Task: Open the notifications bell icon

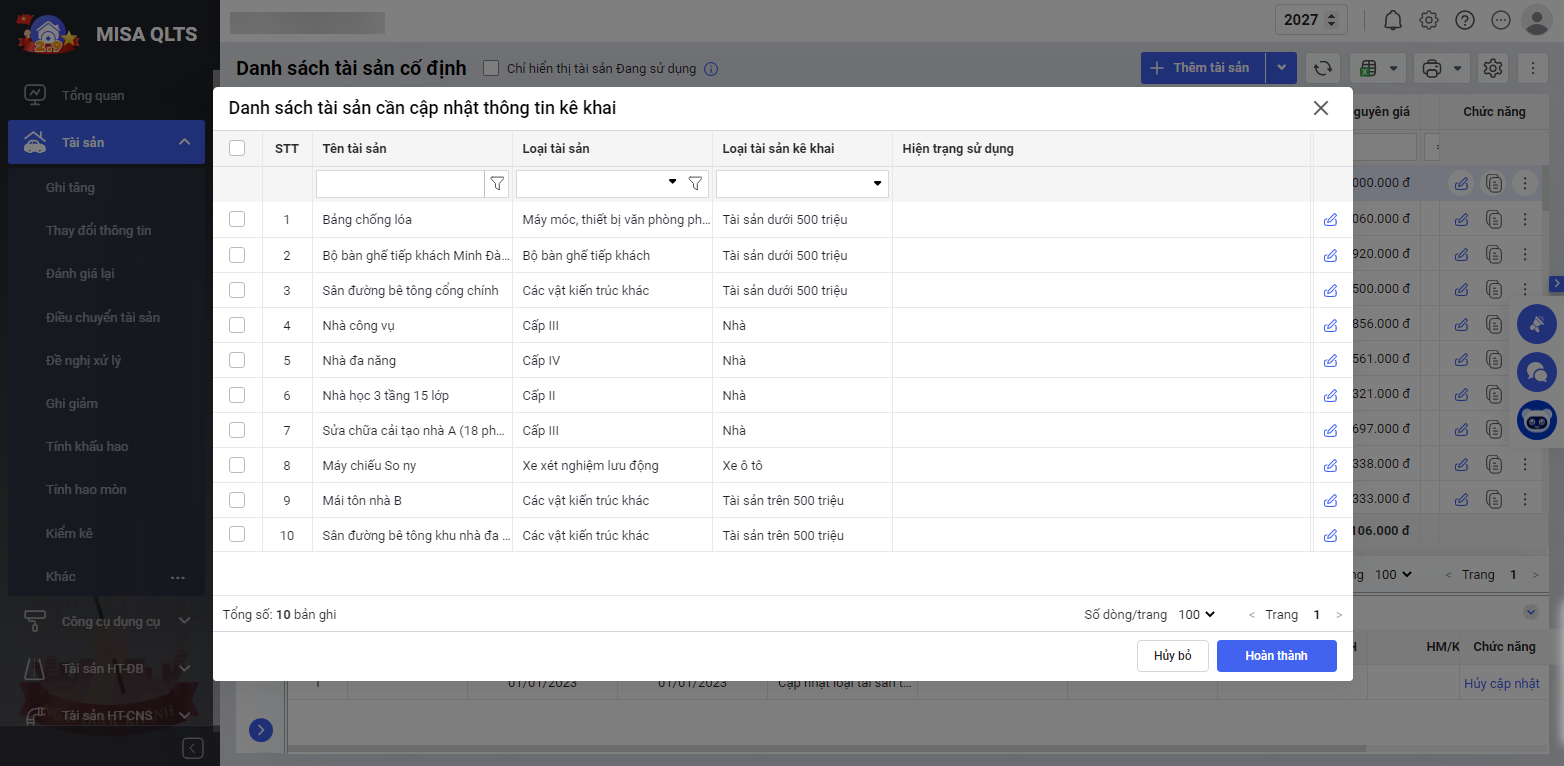Action: 1392,20
